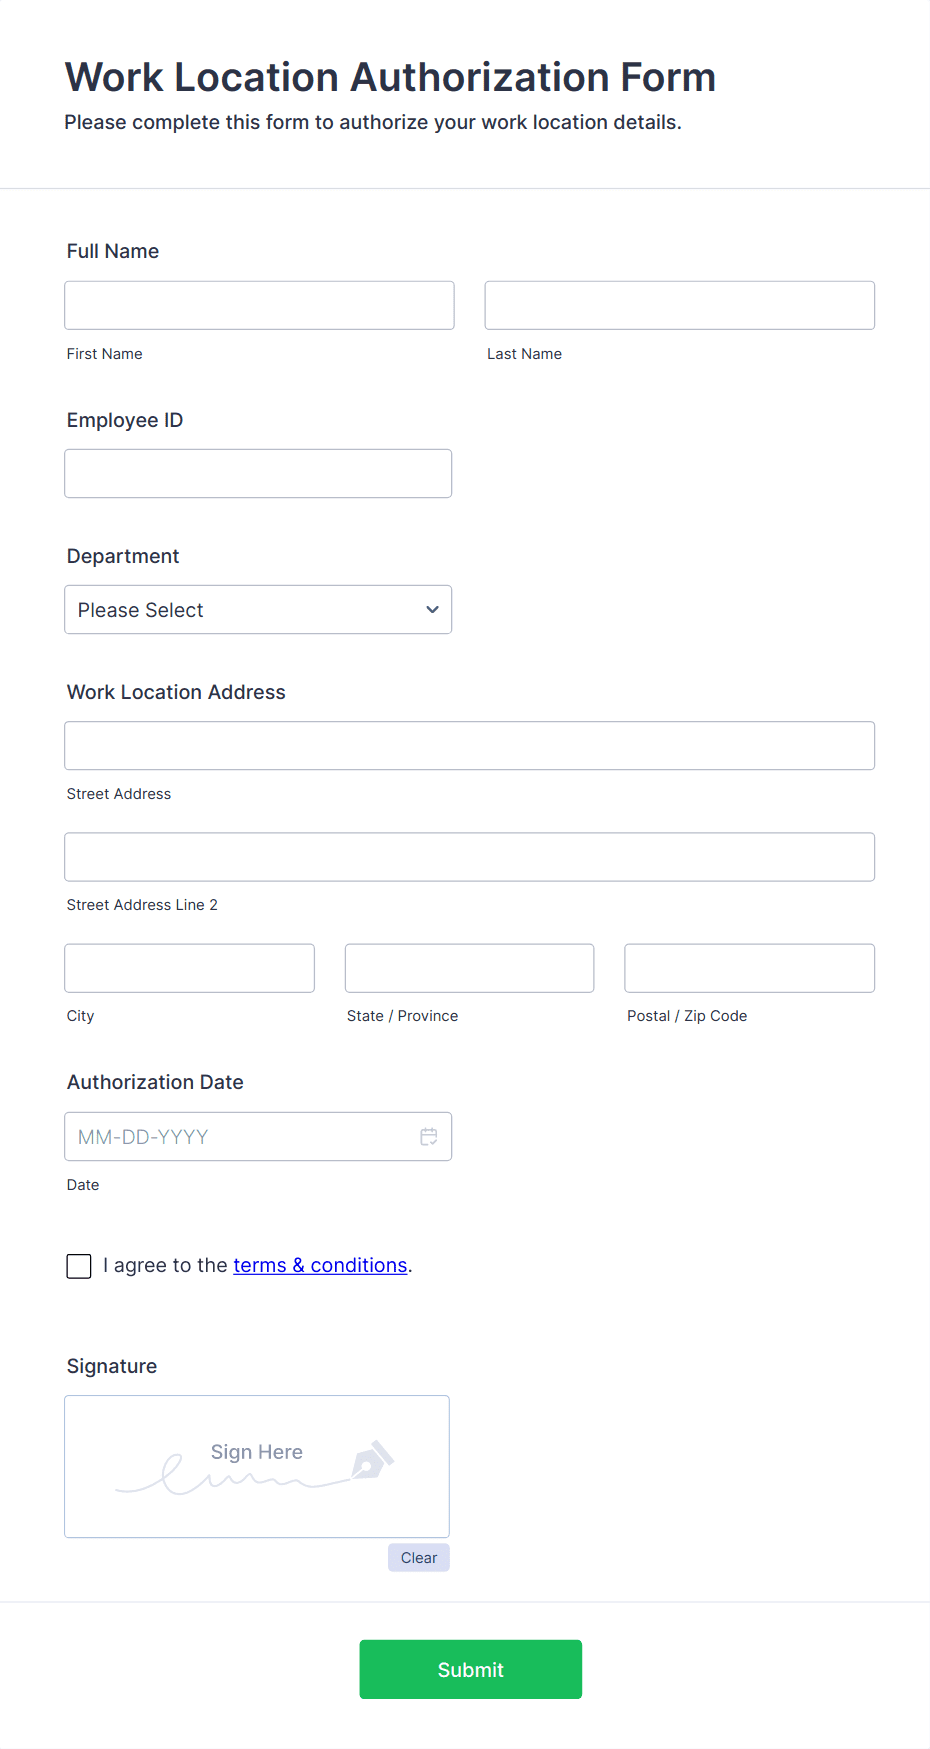Click the City input box

[189, 967]
